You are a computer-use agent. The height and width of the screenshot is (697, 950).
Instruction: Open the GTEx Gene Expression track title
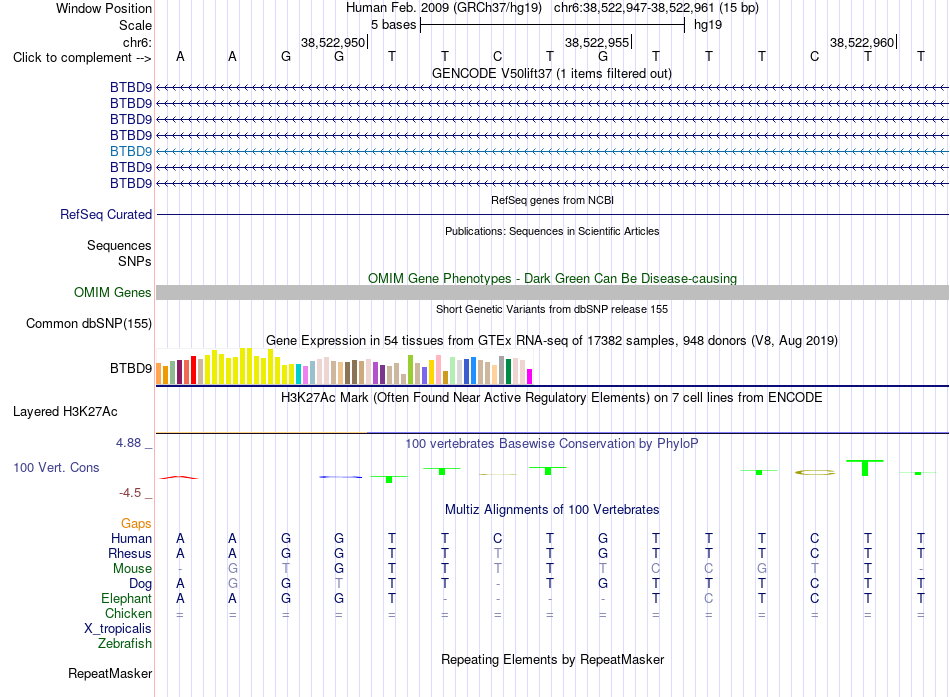[x=551, y=341]
